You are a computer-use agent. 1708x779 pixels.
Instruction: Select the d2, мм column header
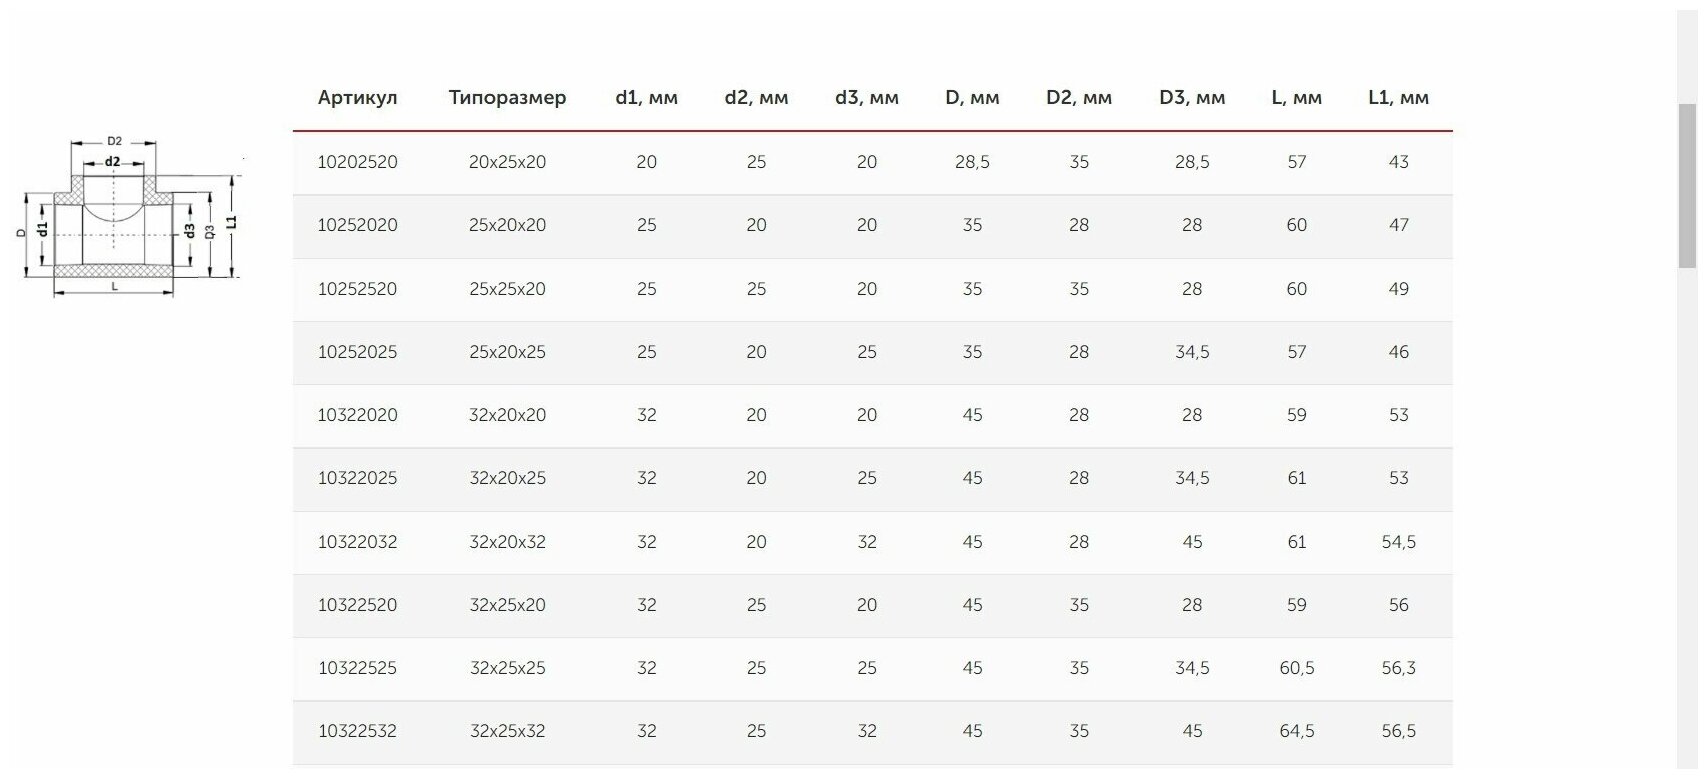[x=756, y=98]
